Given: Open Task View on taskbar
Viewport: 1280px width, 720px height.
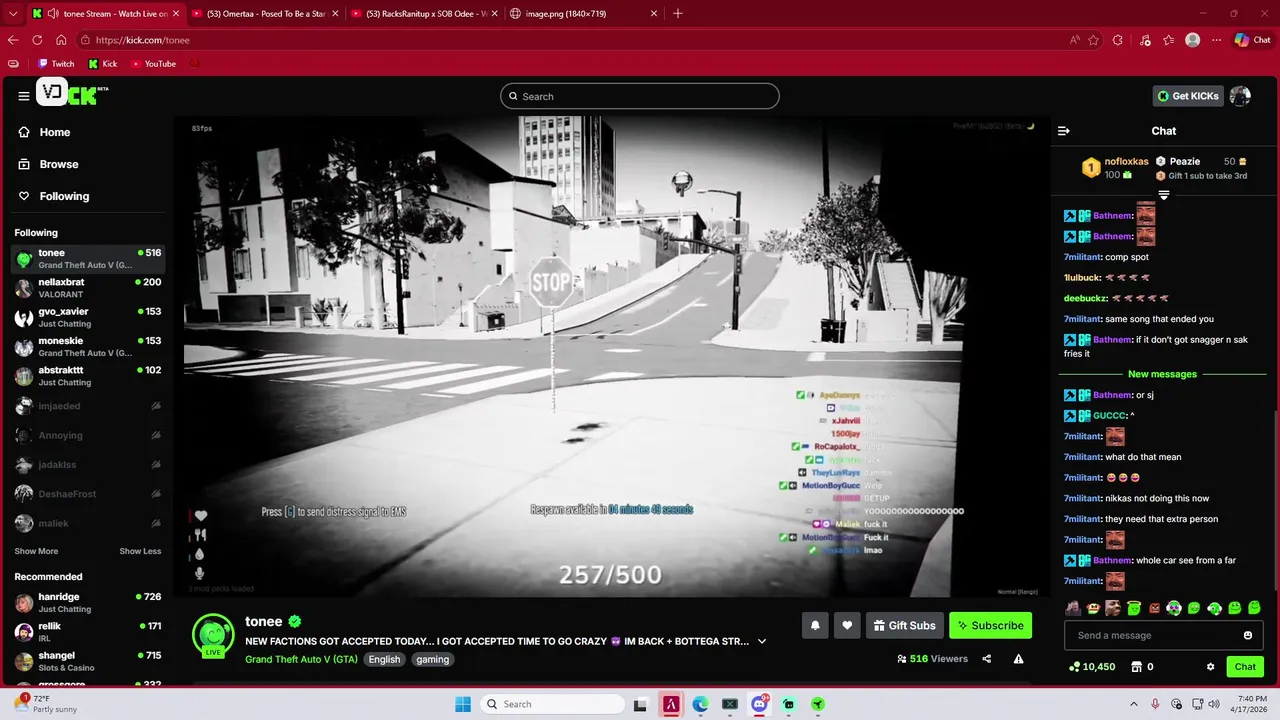Looking at the screenshot, I should [640, 704].
